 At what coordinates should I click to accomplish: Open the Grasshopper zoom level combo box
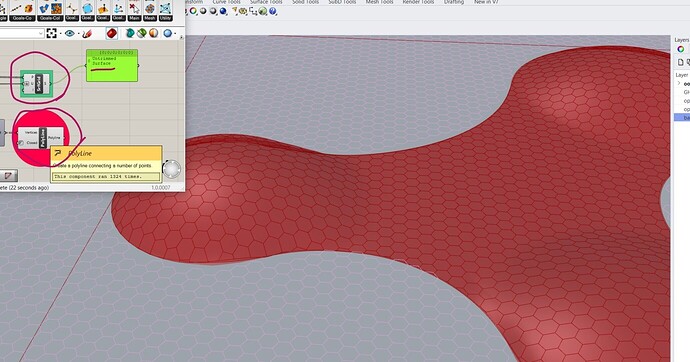tap(22, 33)
